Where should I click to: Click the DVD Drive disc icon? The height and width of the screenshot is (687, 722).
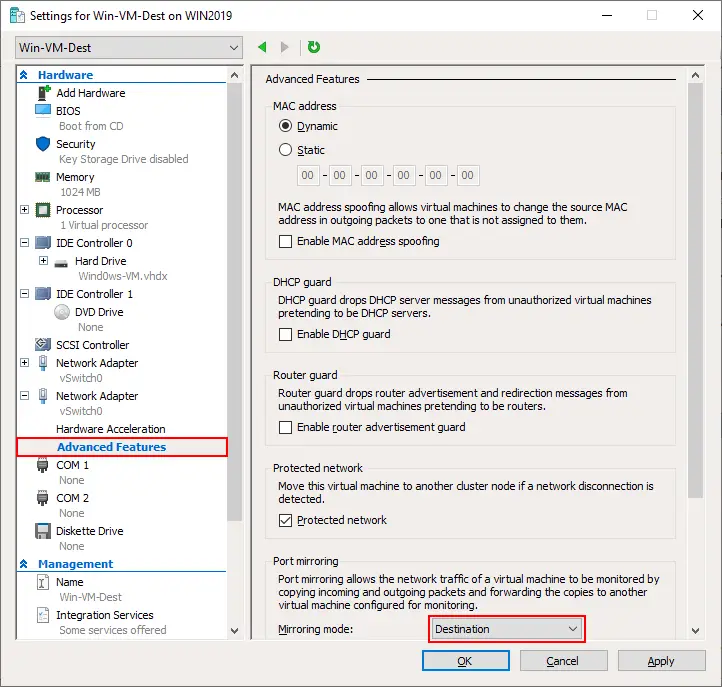click(x=62, y=312)
